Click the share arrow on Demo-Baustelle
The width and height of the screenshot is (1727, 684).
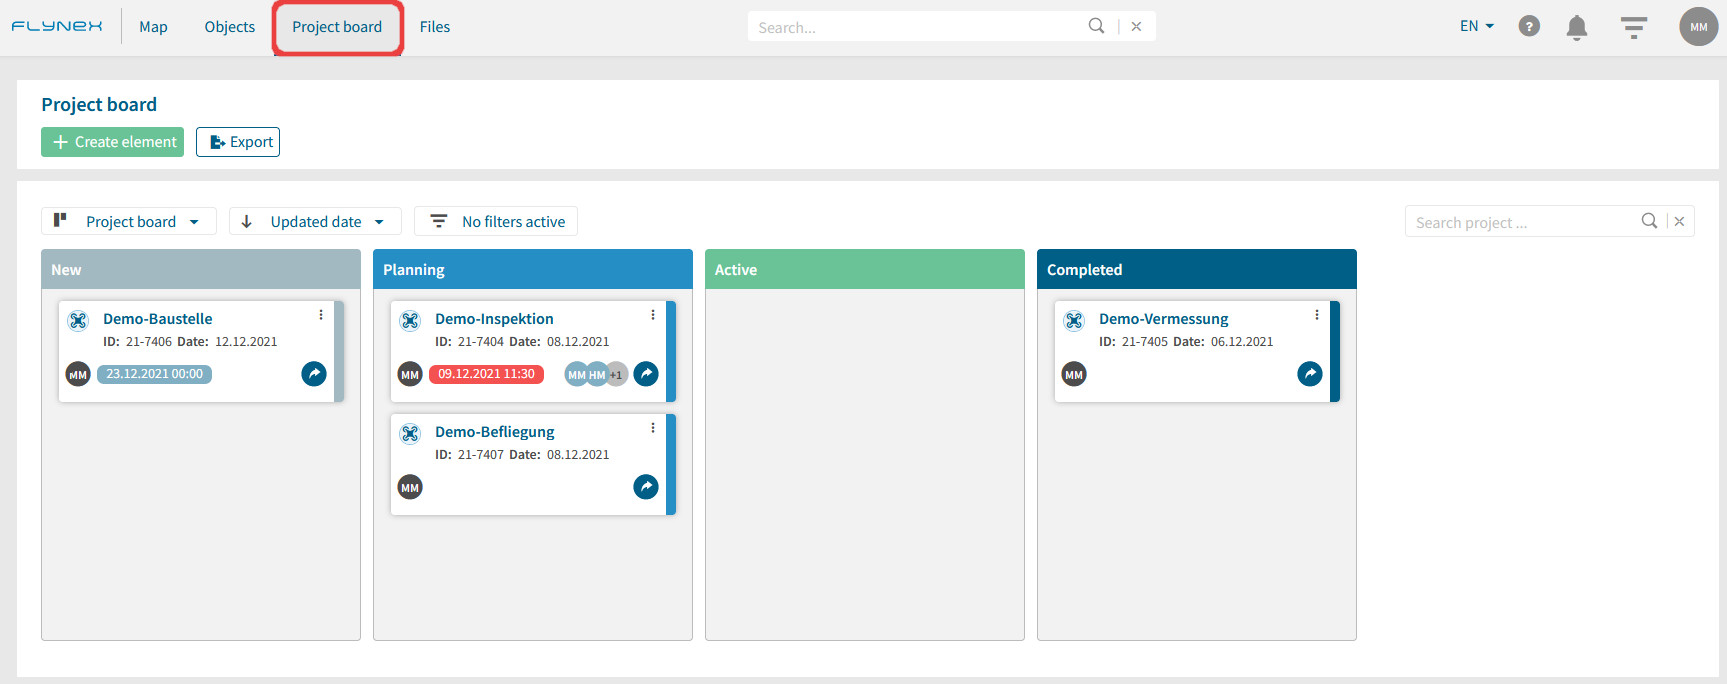(x=314, y=374)
